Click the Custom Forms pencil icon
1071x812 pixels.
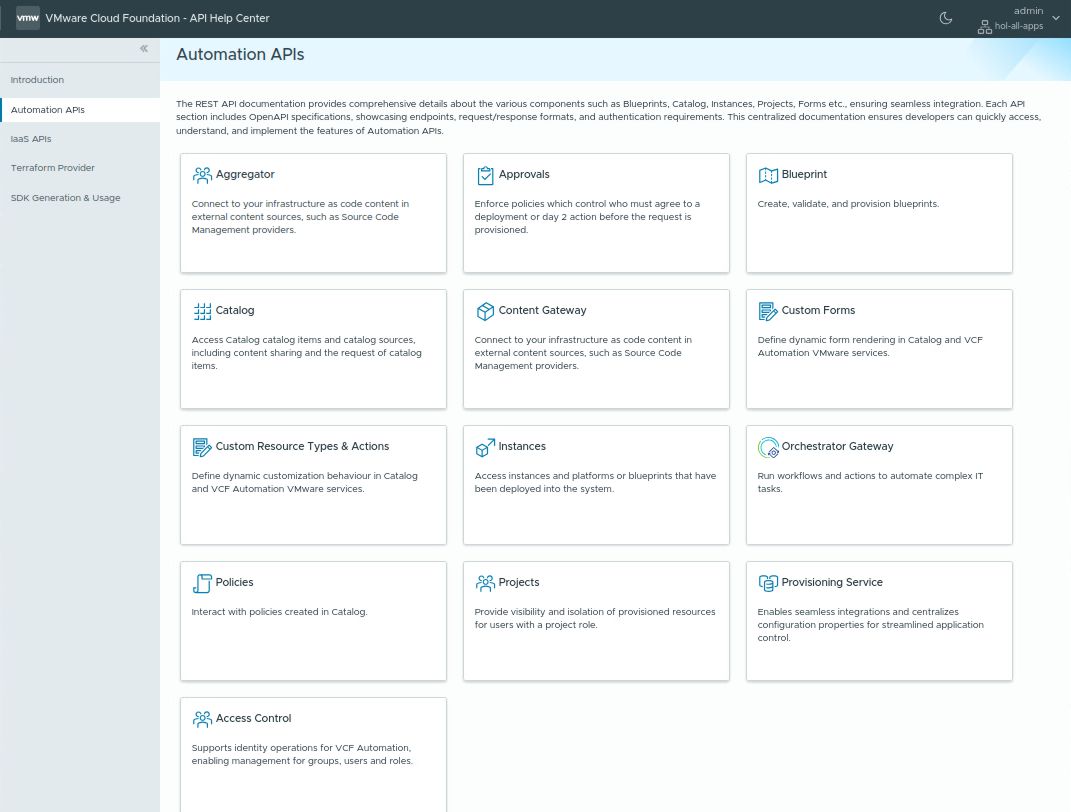pyautogui.click(x=768, y=311)
